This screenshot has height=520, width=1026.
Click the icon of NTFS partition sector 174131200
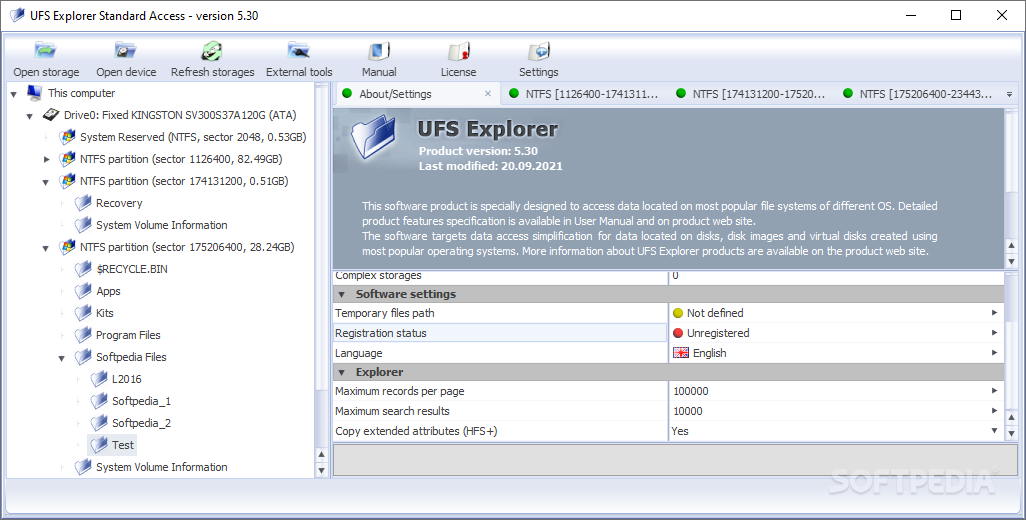pos(67,181)
